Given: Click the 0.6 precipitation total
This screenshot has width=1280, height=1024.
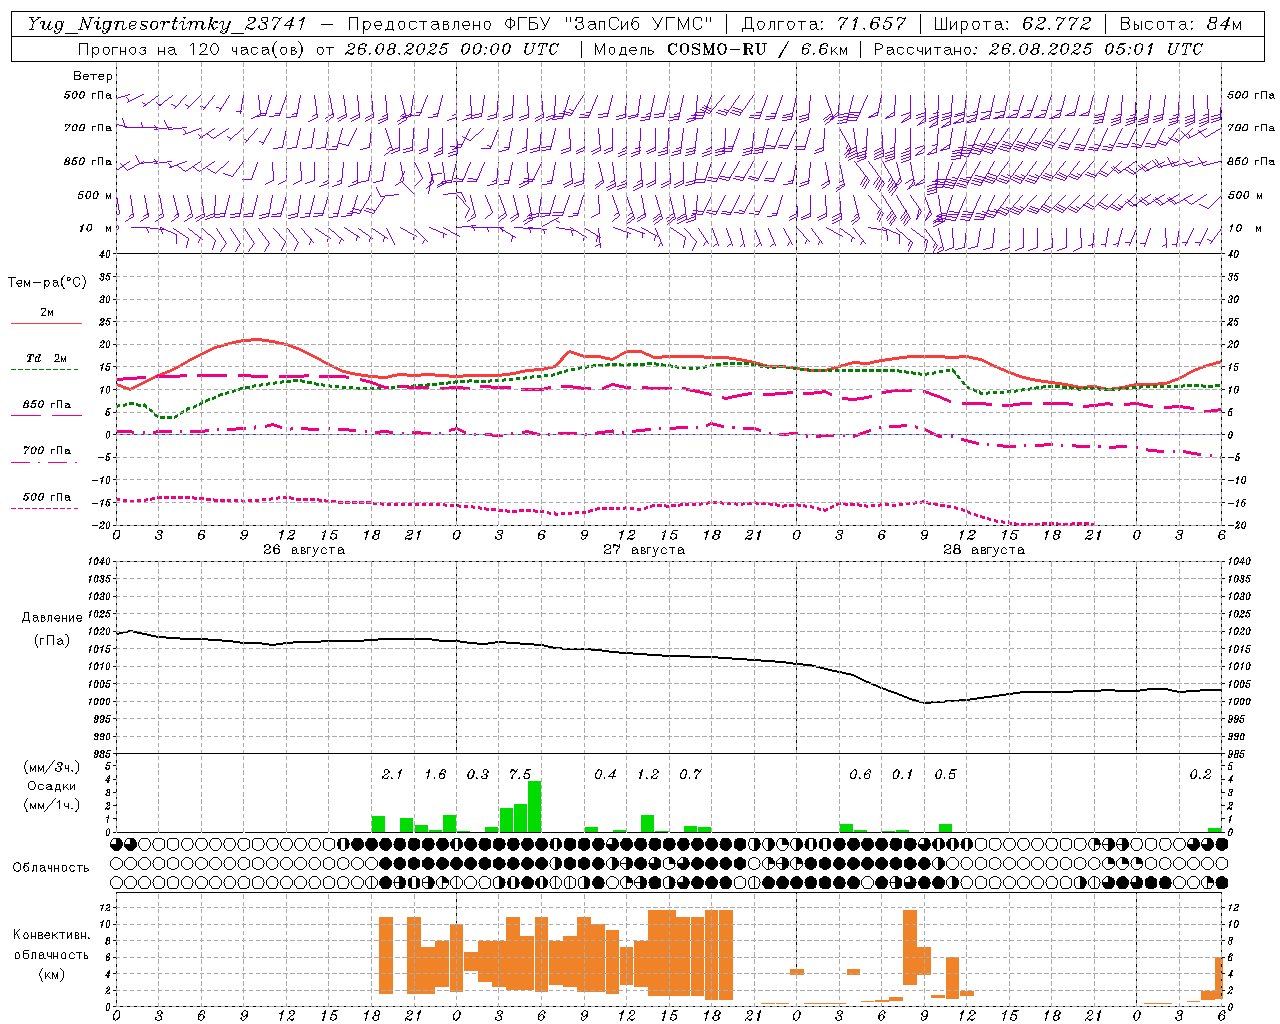Looking at the screenshot, I should click(x=860, y=774).
